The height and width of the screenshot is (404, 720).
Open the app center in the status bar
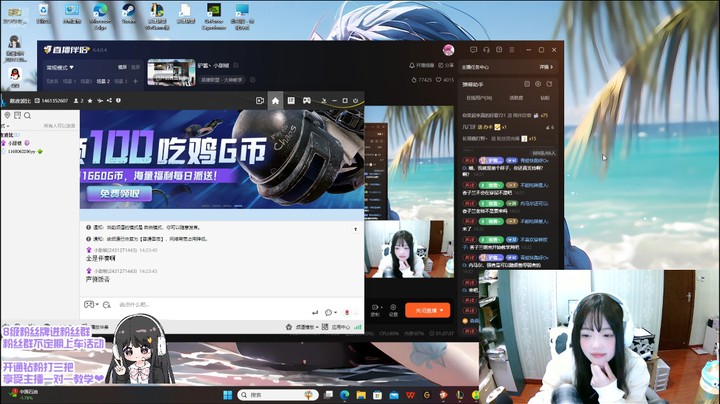336,327
